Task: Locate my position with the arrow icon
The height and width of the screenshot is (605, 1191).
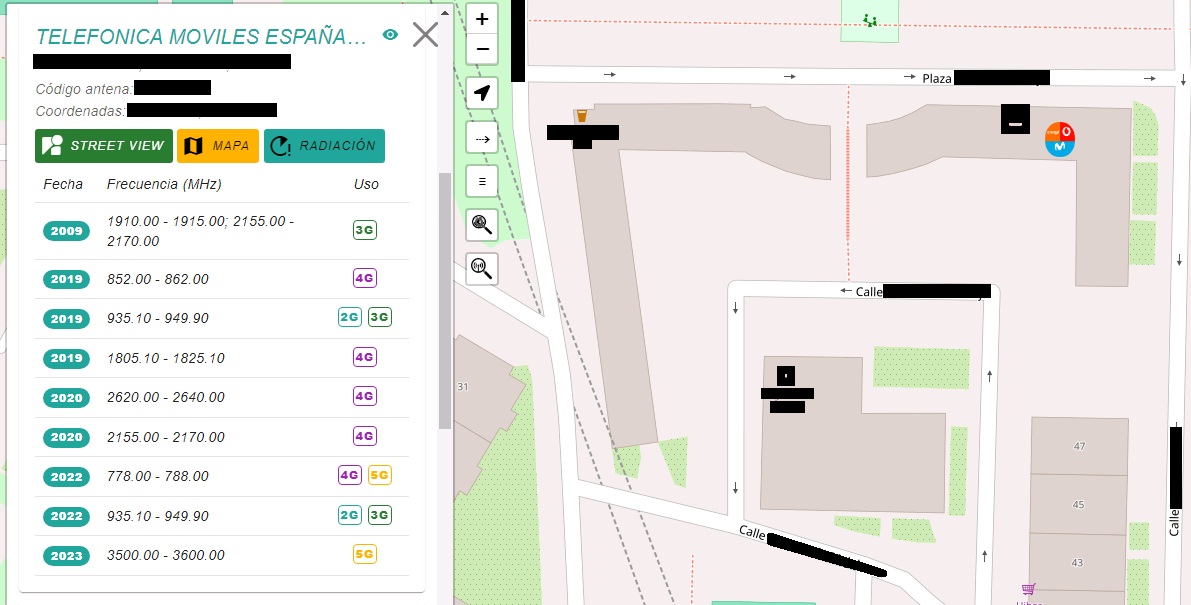Action: [482, 93]
